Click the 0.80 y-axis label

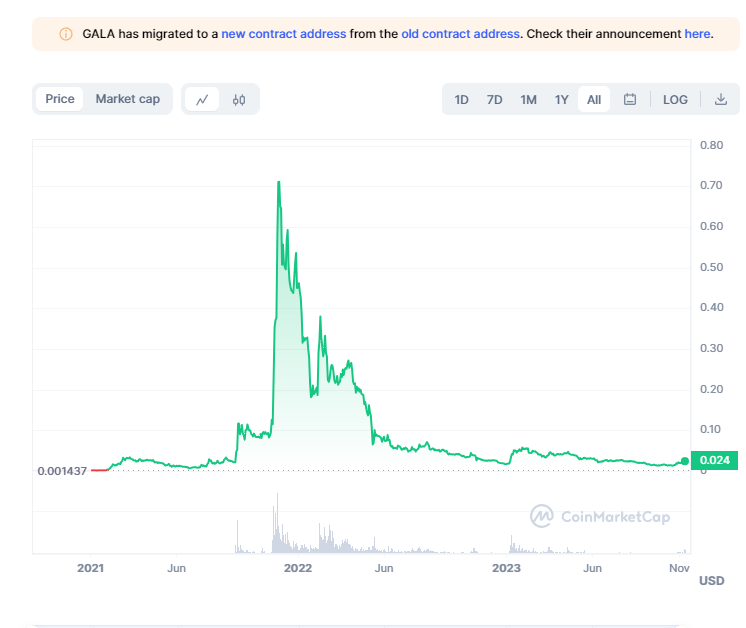click(711, 145)
